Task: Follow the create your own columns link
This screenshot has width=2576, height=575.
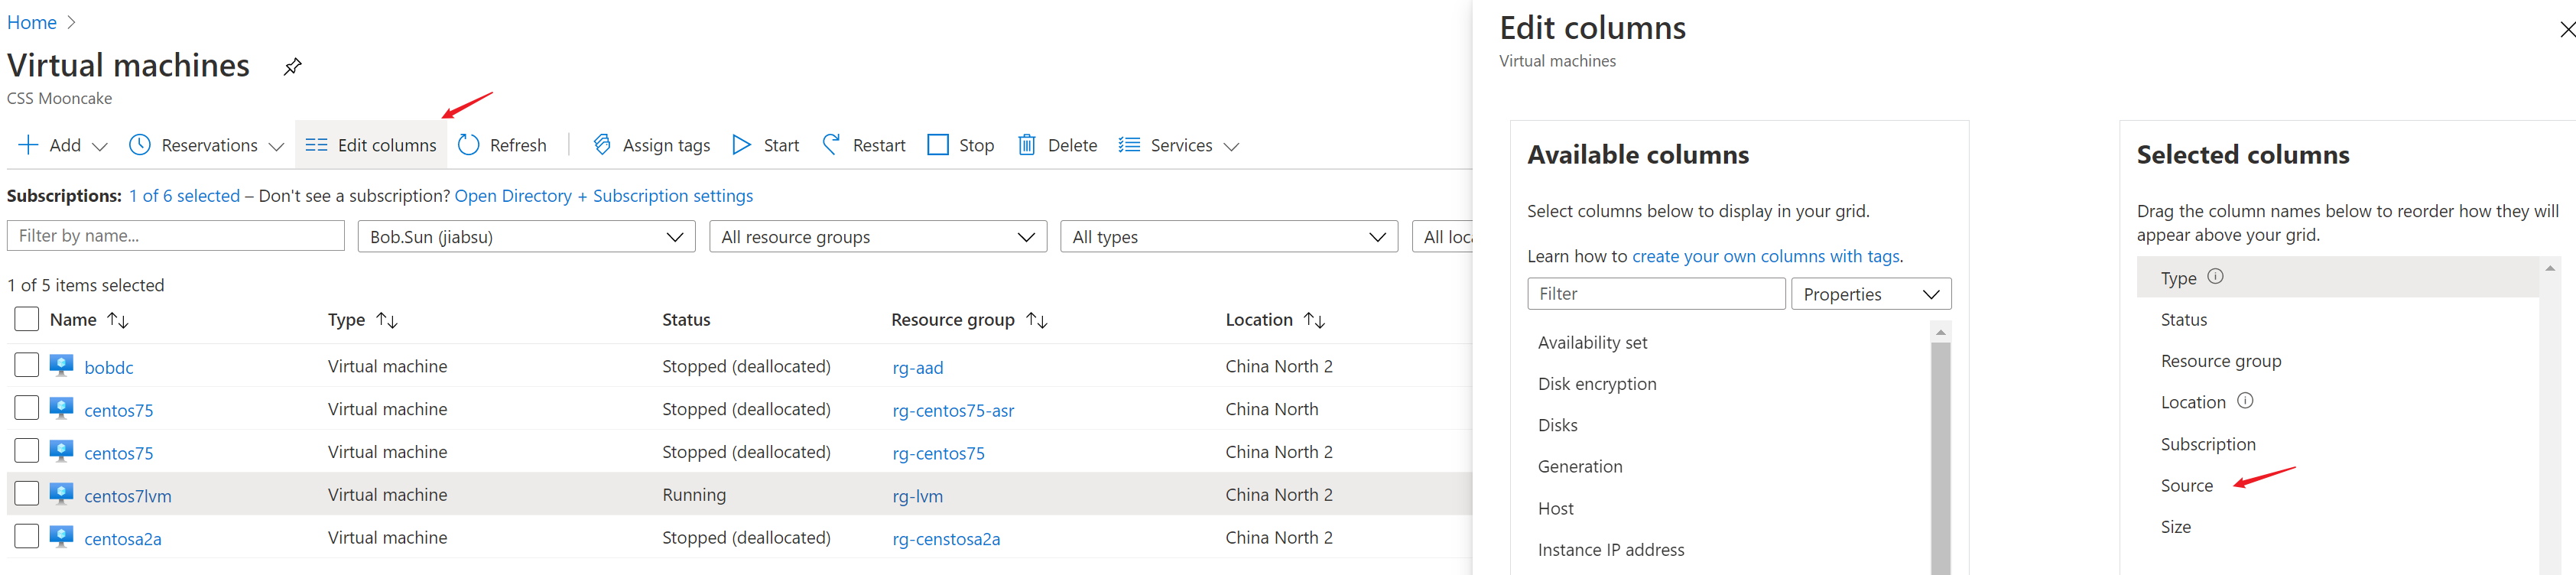Action: tap(1765, 256)
